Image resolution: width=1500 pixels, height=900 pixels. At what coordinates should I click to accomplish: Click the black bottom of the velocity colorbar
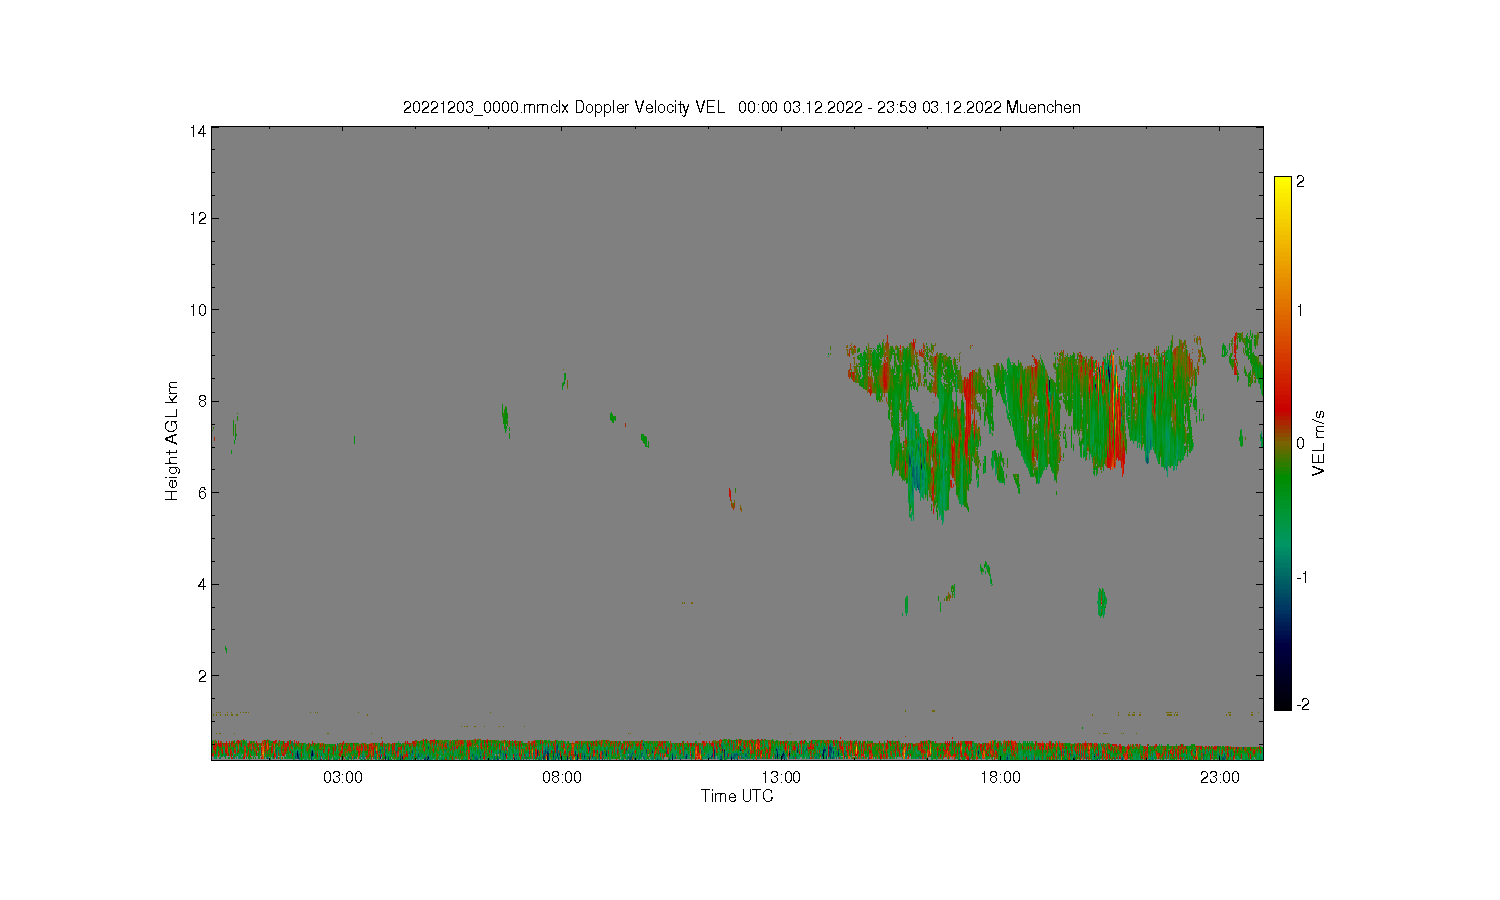1283,698
